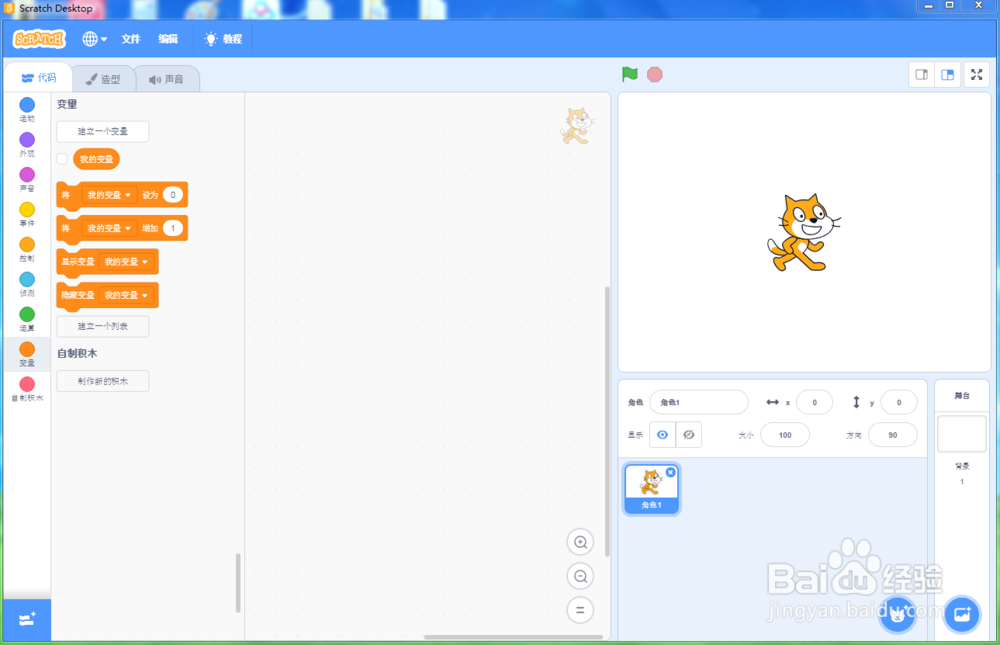Click the 方向 direction field 90
1000x645 pixels.
tap(893, 435)
